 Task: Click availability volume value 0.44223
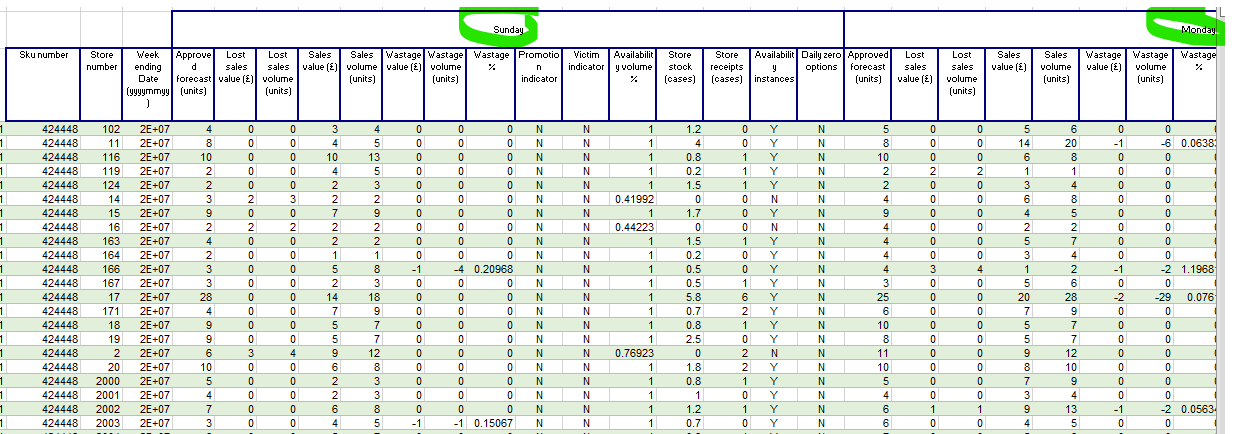point(633,227)
